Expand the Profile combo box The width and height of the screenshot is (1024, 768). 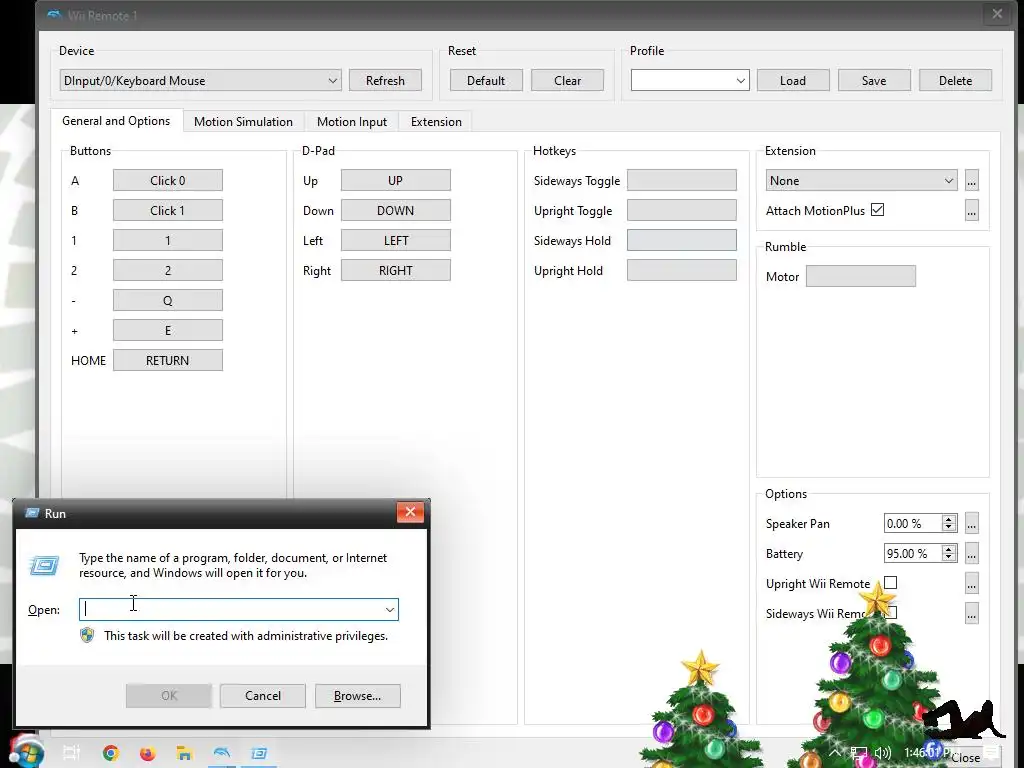click(x=741, y=80)
